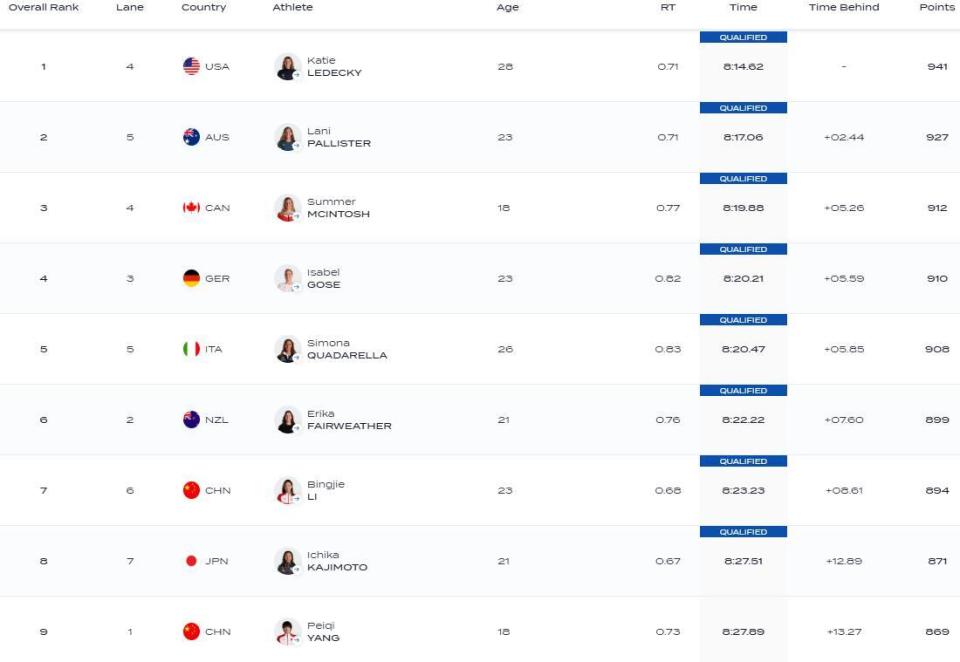Click the Japan flag icon

coord(191,561)
